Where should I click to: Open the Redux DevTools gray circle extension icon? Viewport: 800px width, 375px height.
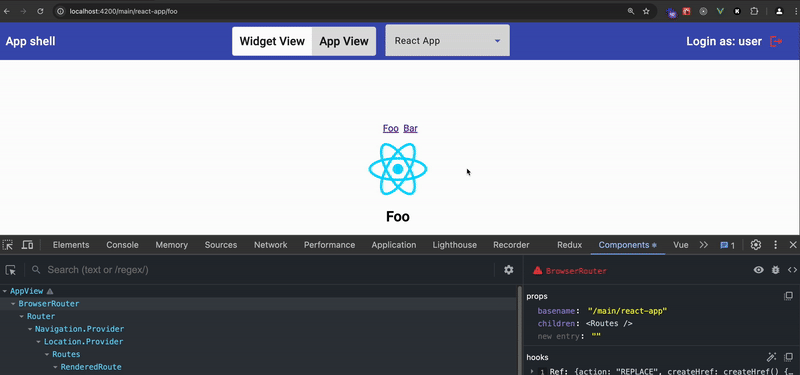[x=704, y=11]
